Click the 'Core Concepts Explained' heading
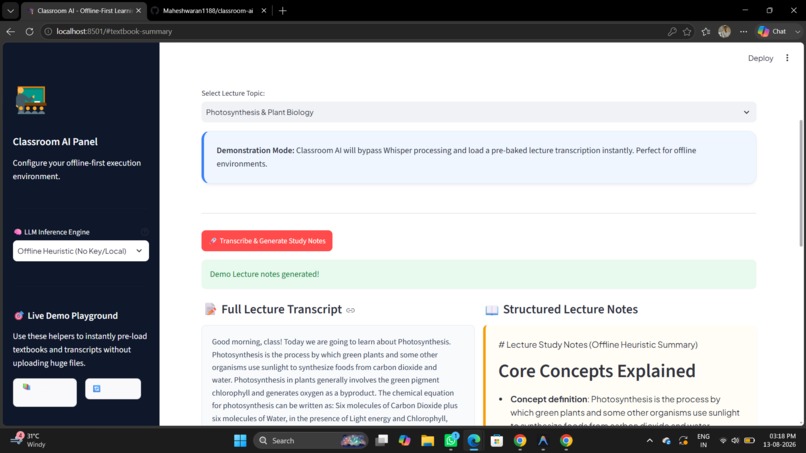 (x=597, y=371)
